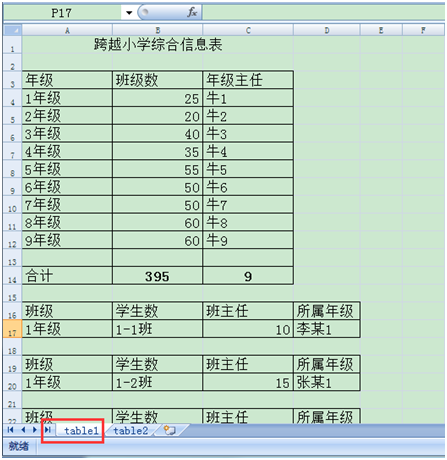Click the Select All corner button
447x460 pixels.
click(13, 30)
